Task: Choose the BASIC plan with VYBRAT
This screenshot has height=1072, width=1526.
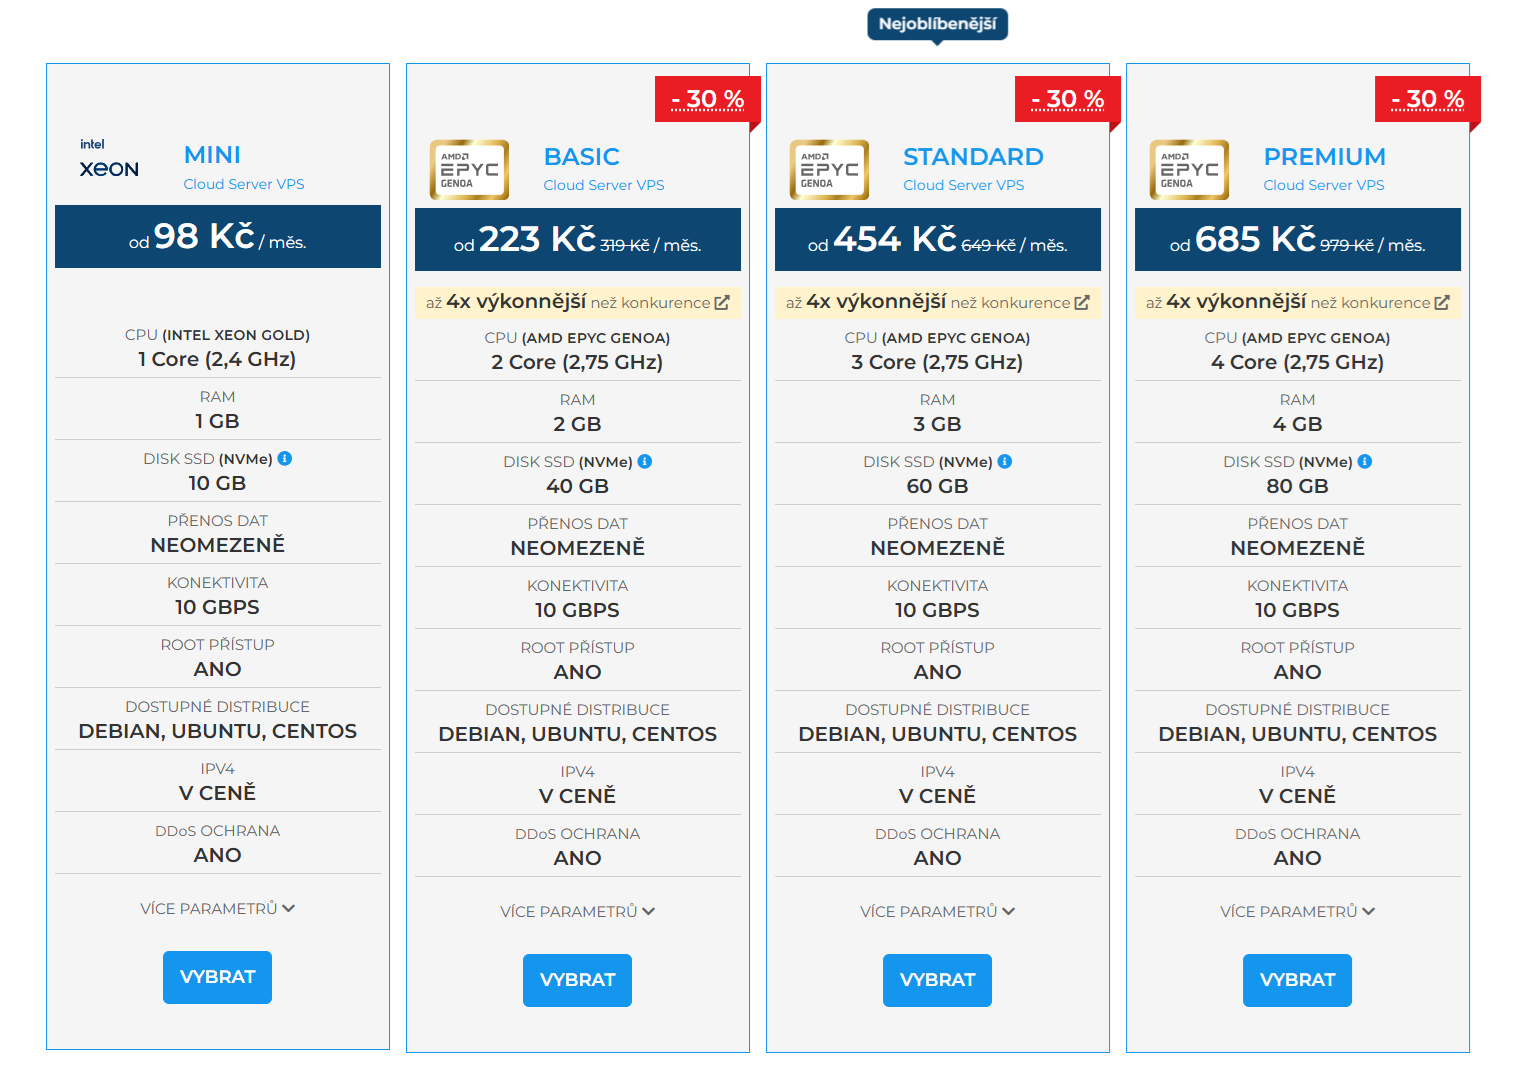Action: tap(578, 980)
